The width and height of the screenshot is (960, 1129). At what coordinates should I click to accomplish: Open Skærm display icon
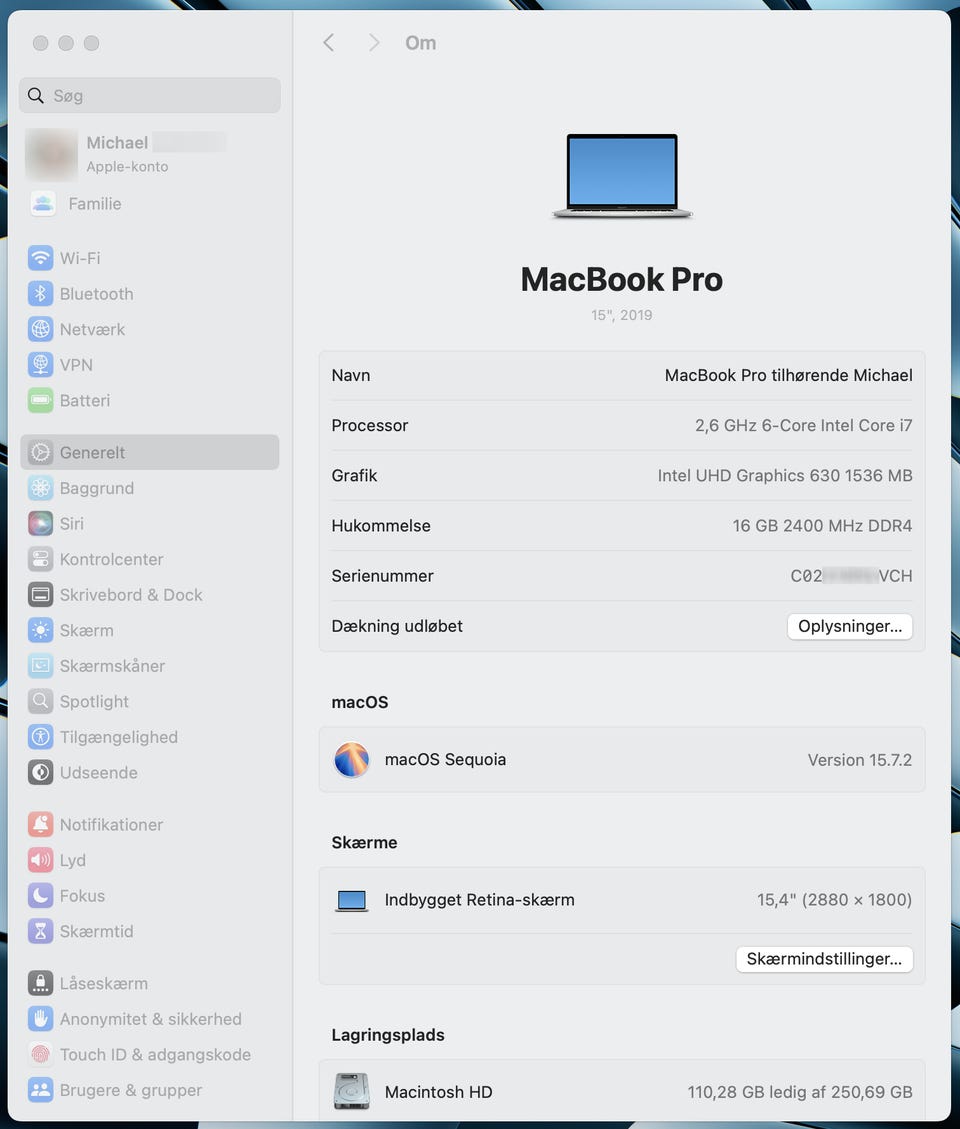click(40, 630)
